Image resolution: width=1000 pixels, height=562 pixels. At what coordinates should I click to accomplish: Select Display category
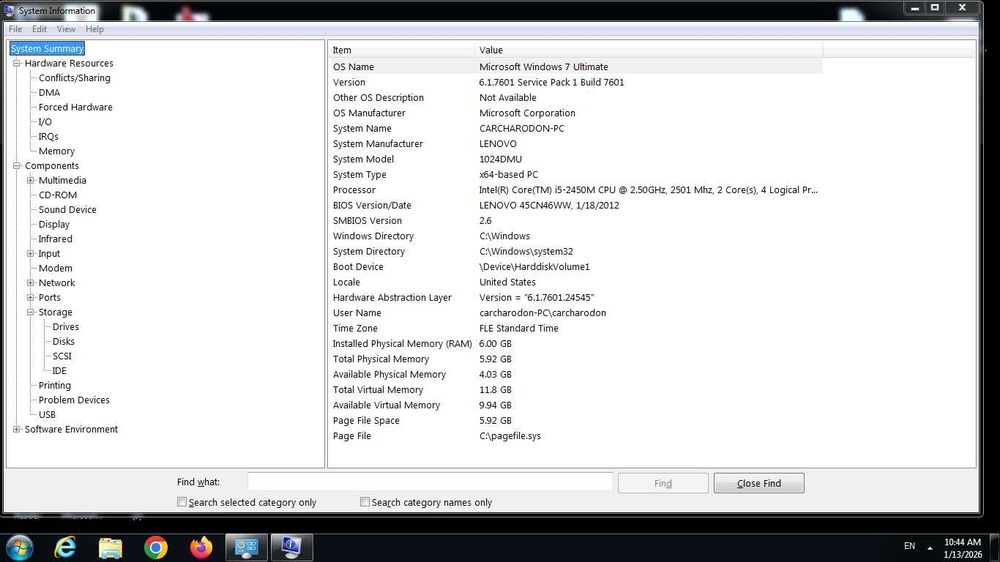pyautogui.click(x=54, y=225)
